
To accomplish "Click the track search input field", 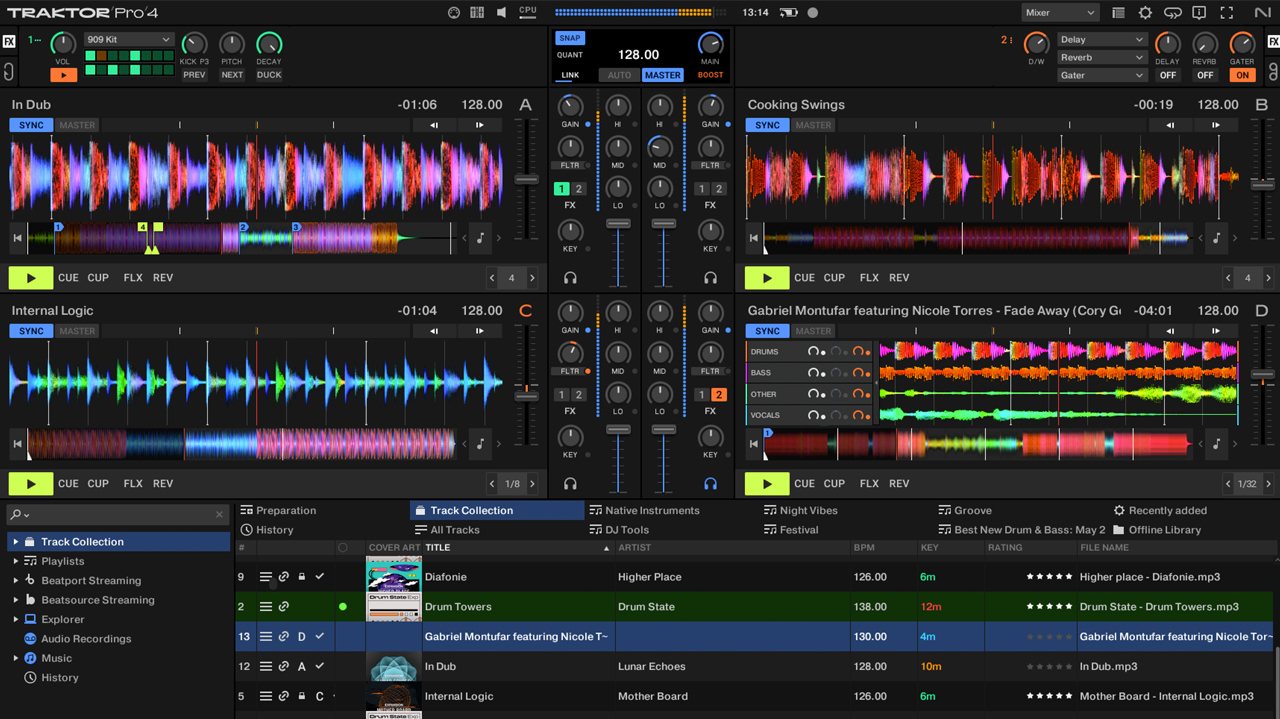I will pyautogui.click(x=118, y=514).
